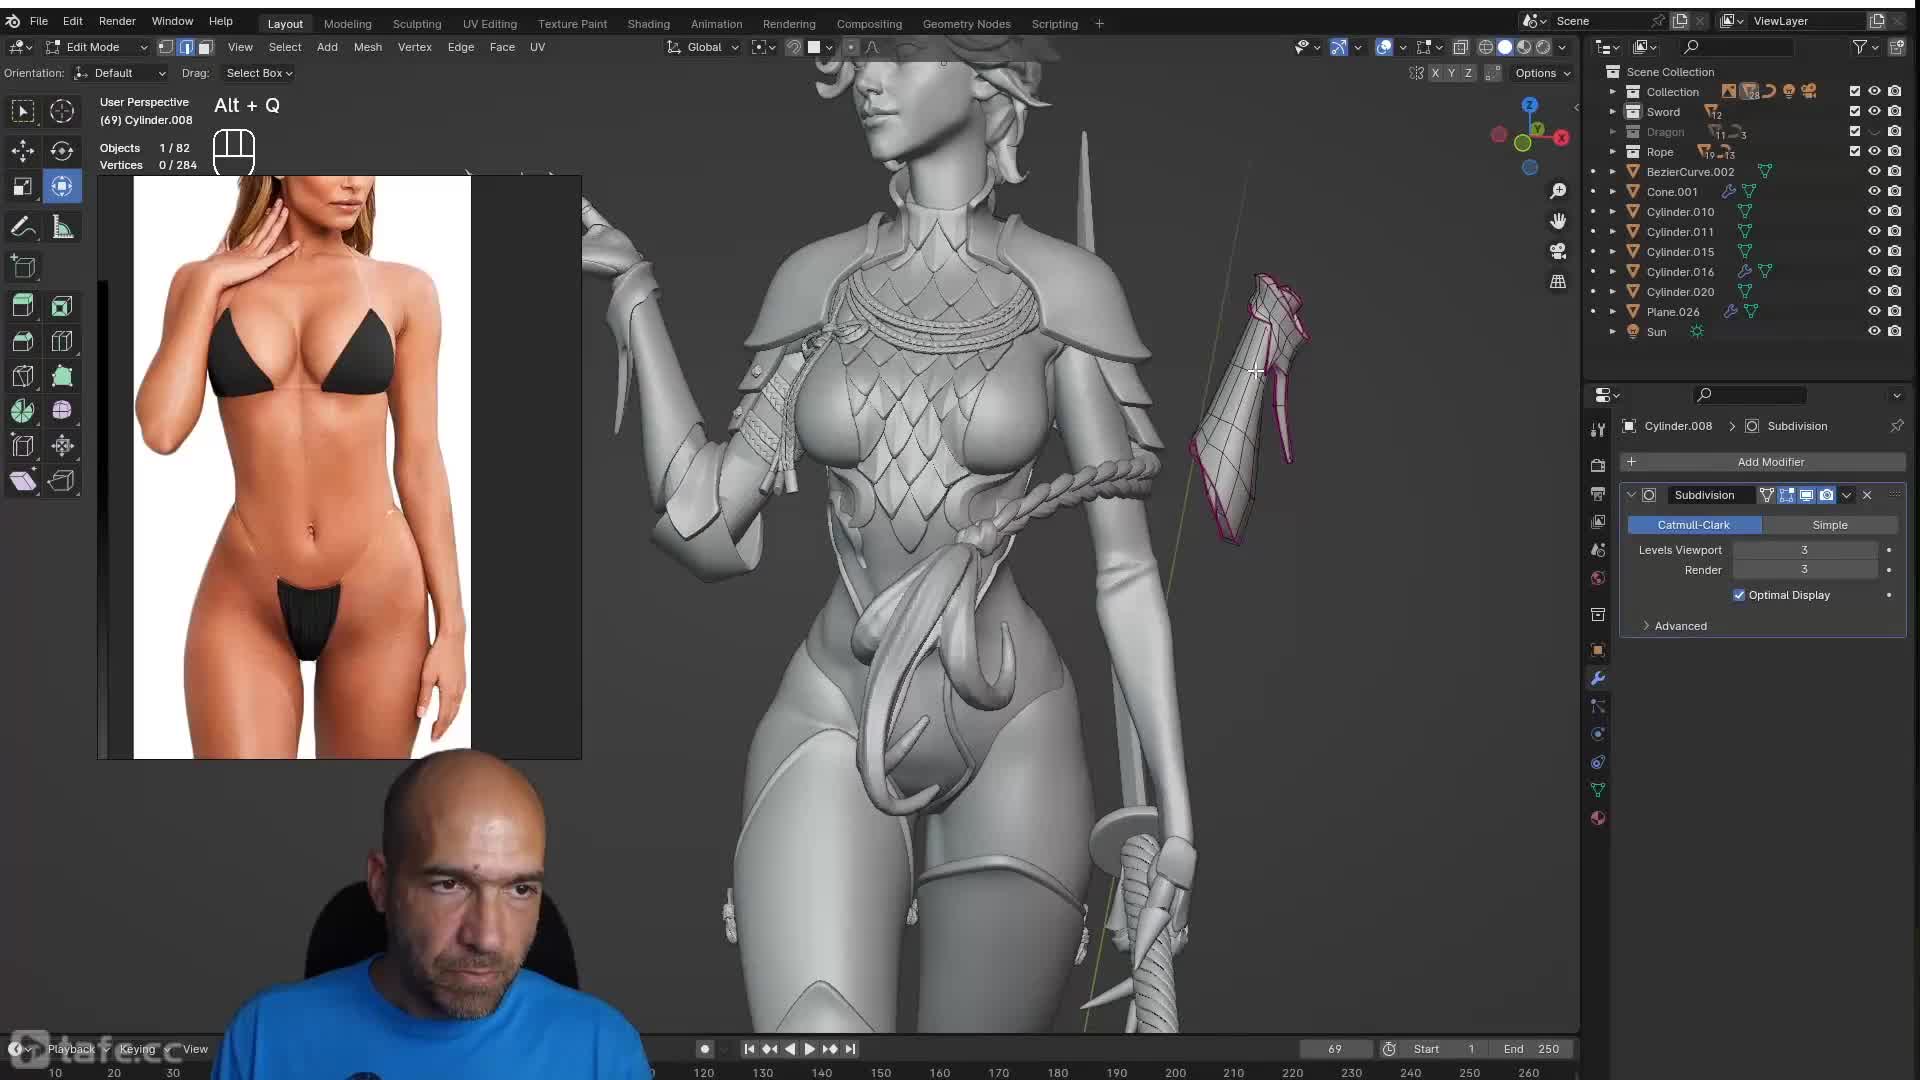Screen dimensions: 1920x1080
Task: Open the Edit Mode dropdown
Action: tap(97, 47)
